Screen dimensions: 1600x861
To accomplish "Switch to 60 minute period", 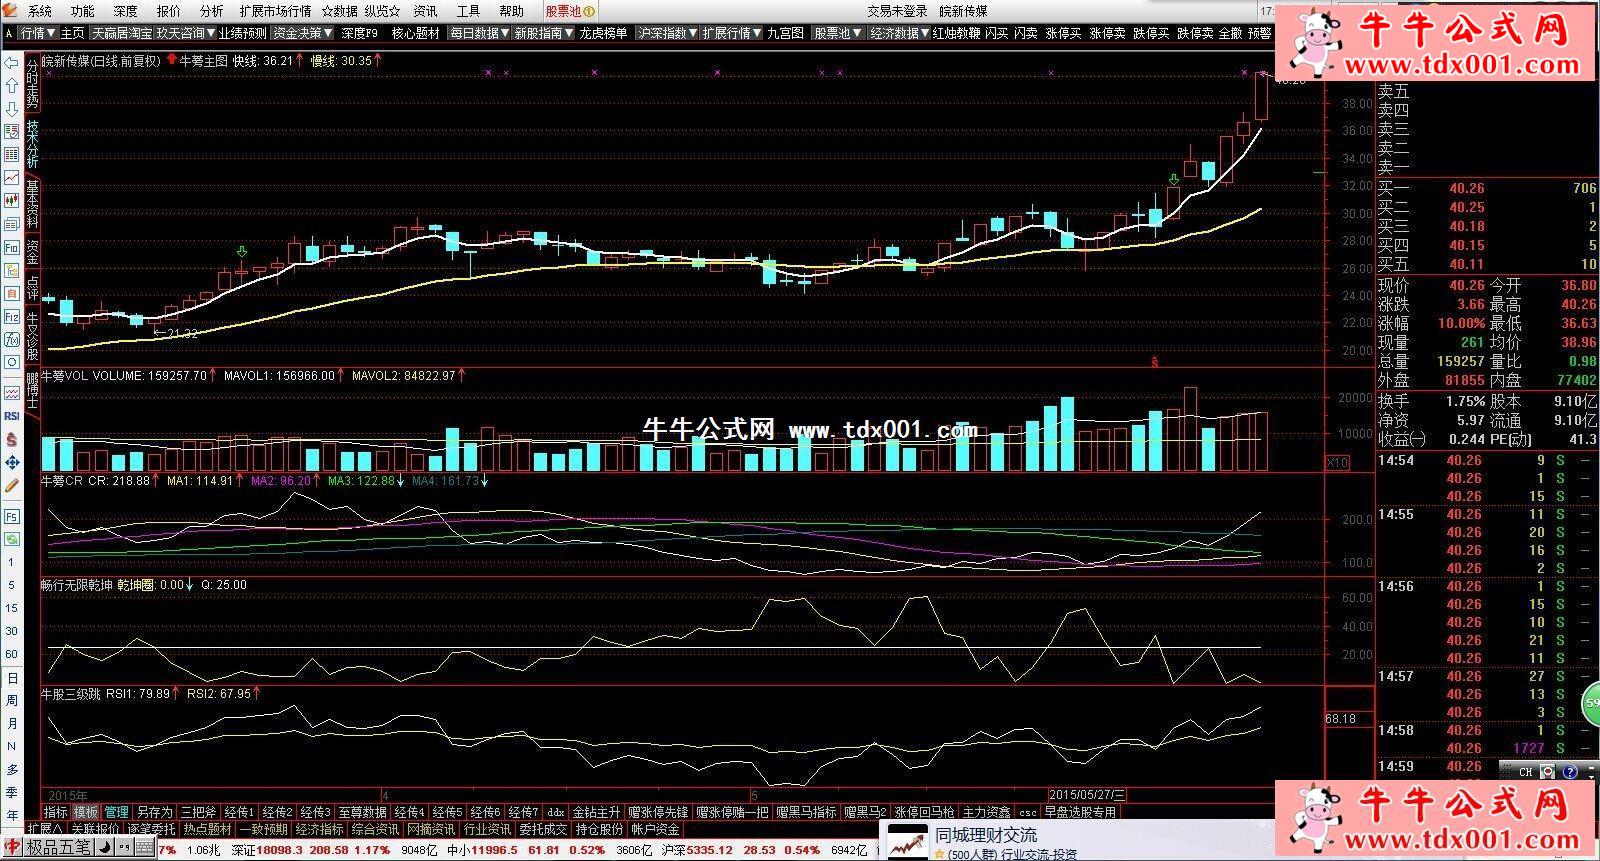I will 12,654.
